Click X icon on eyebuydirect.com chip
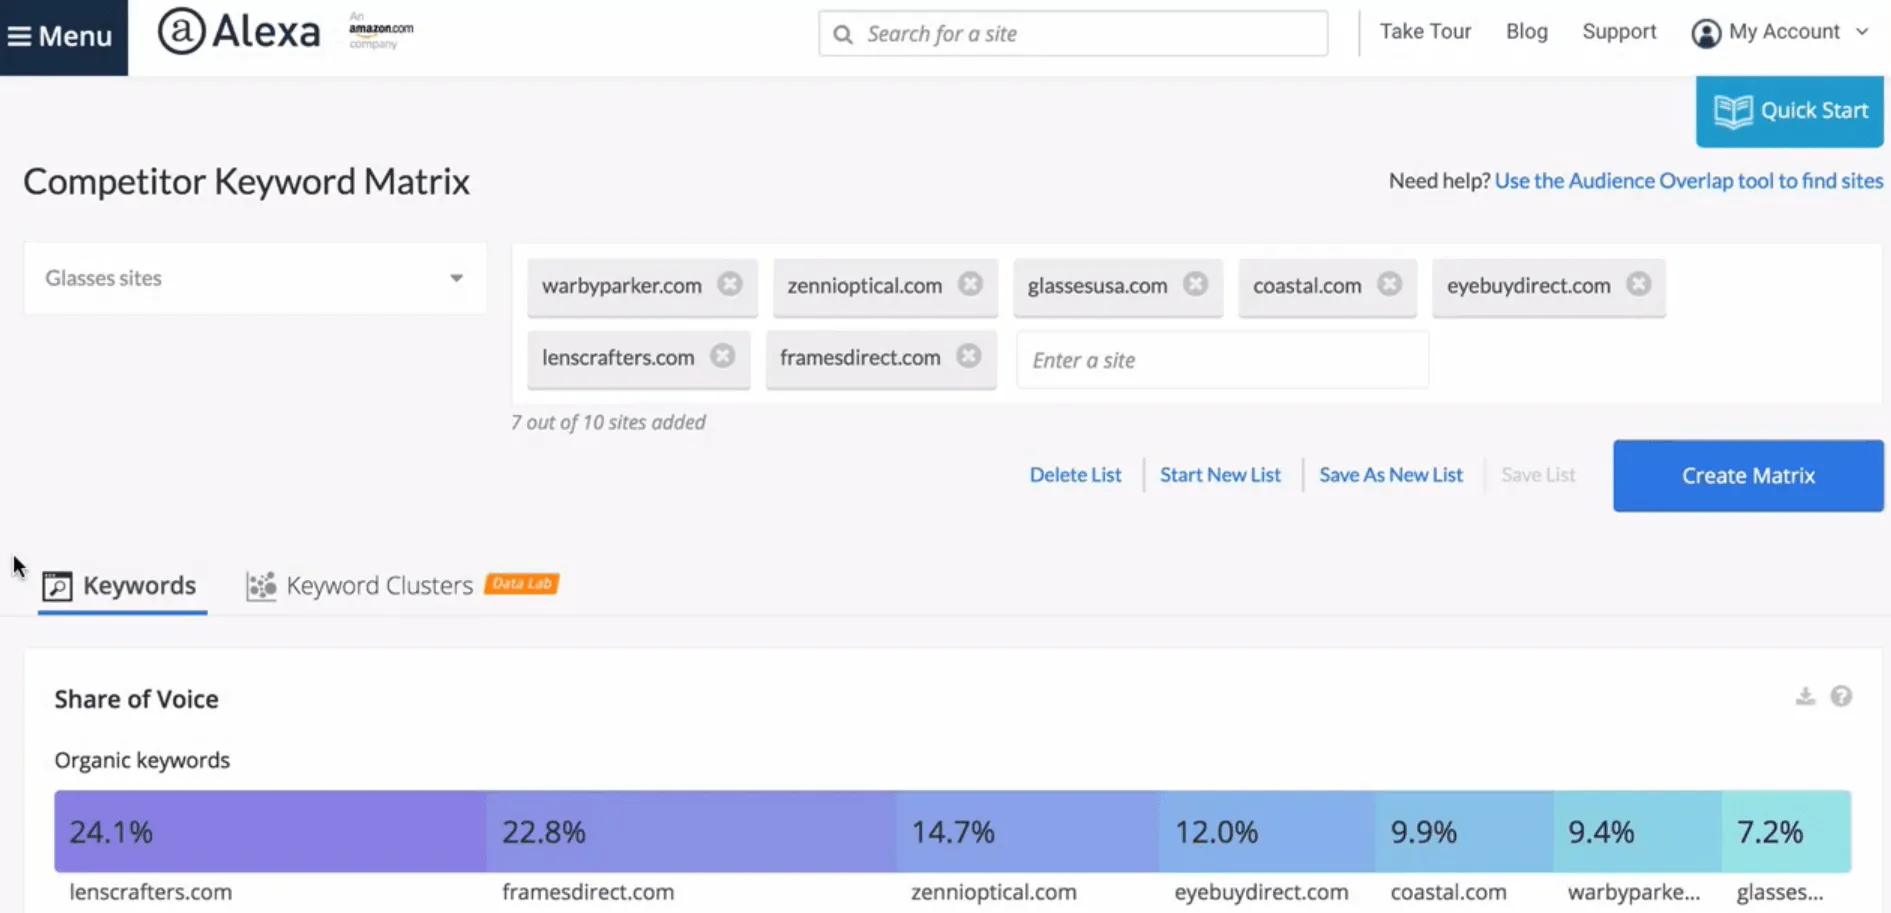Viewport: 1891px width, 913px height. coord(1638,284)
